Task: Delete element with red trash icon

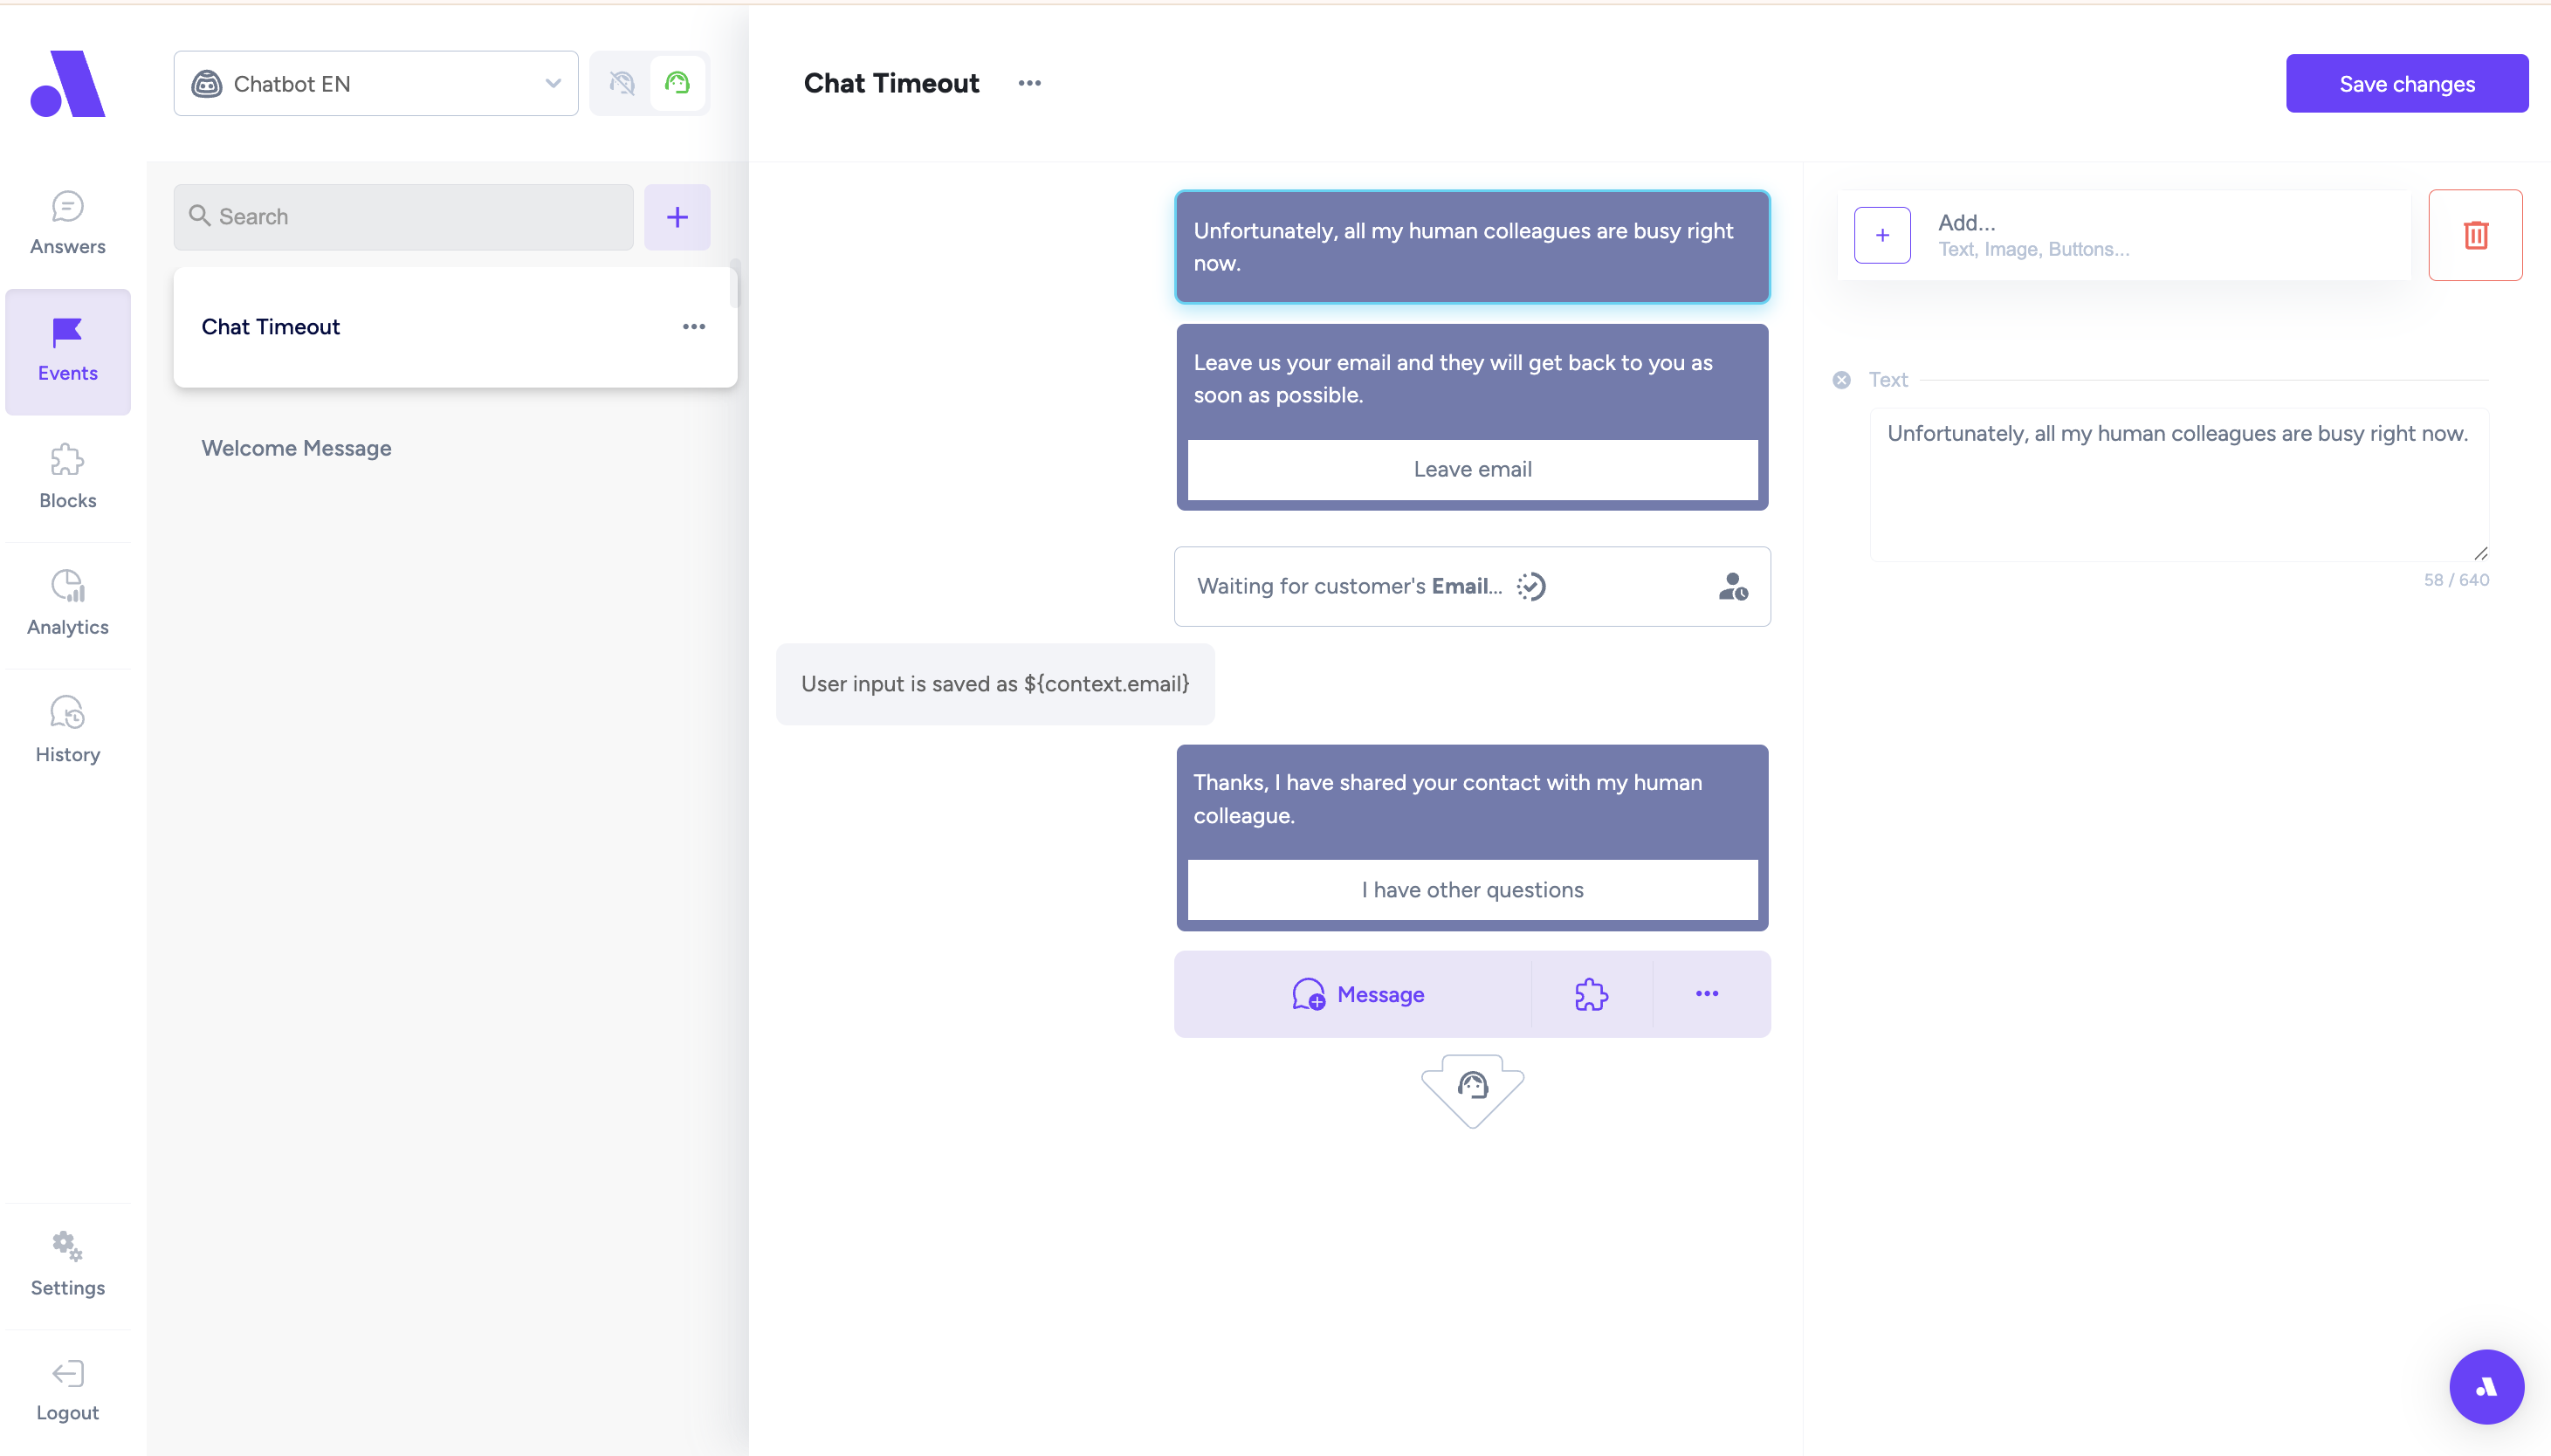Action: (2475, 235)
